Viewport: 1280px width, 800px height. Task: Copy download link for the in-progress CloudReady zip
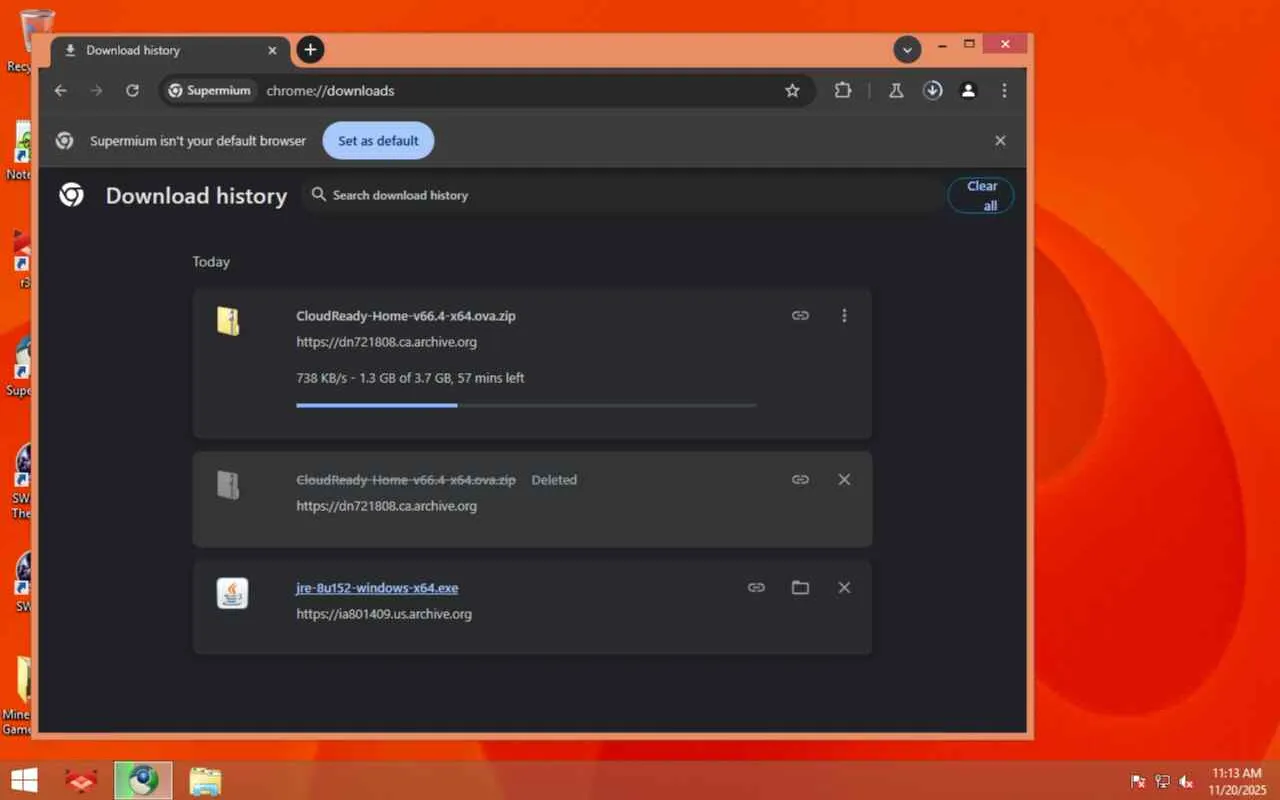800,316
